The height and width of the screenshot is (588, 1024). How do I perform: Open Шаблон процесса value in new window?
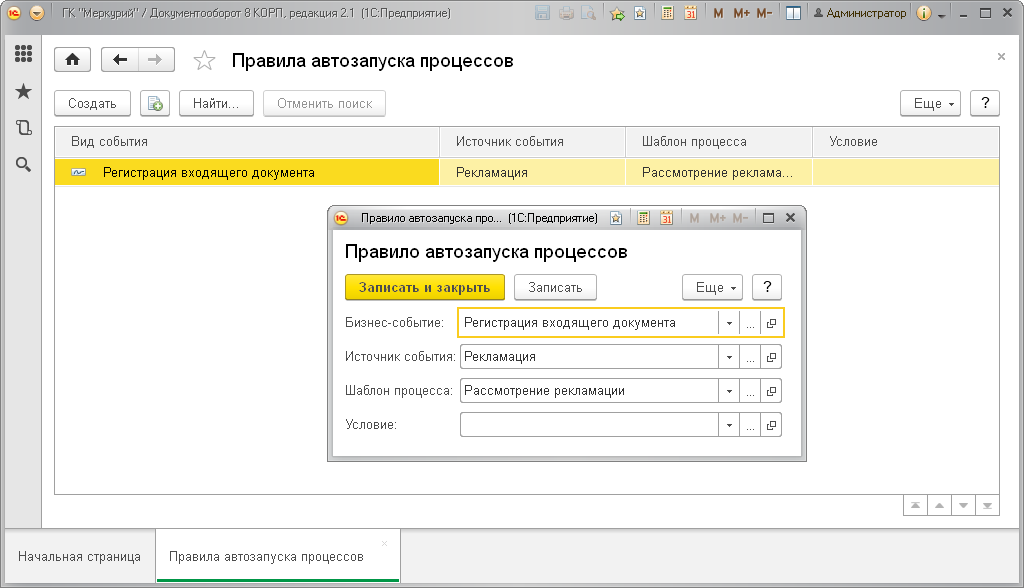[771, 391]
